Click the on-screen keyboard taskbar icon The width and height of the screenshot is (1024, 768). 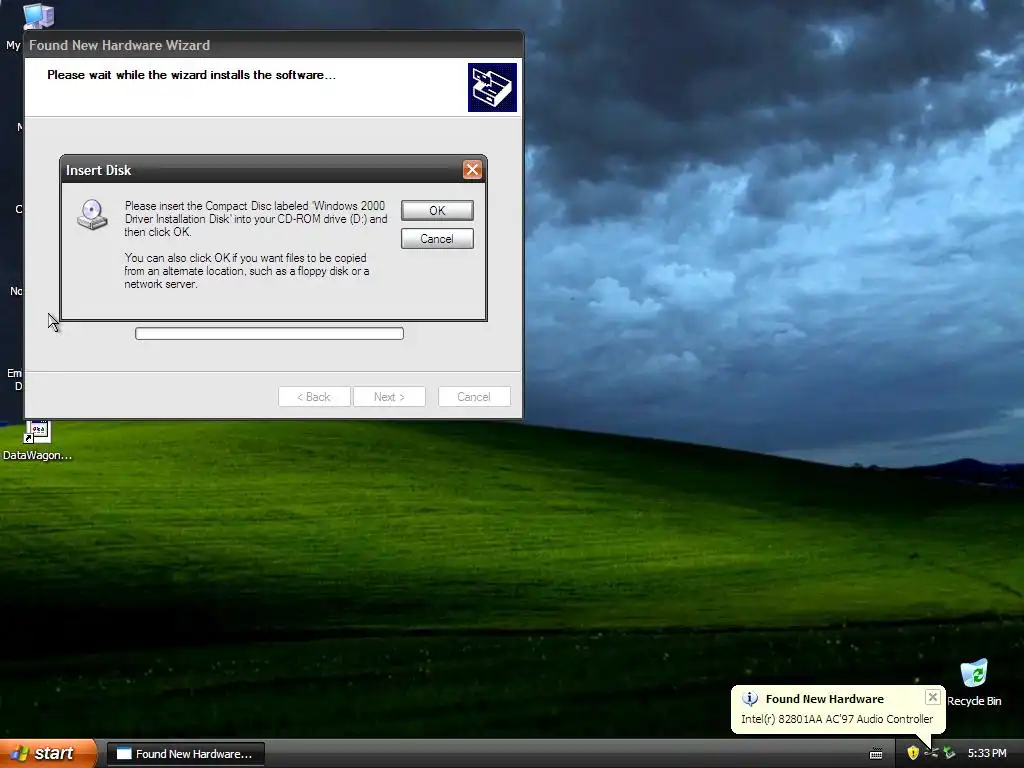(x=876, y=754)
